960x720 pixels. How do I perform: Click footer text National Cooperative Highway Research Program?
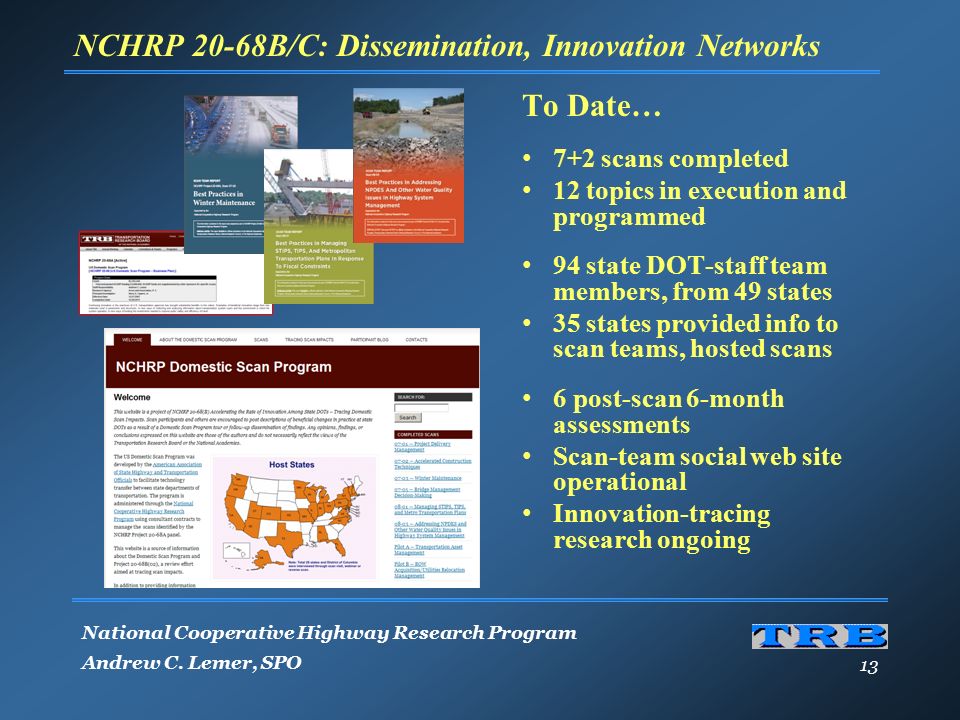[x=329, y=632]
